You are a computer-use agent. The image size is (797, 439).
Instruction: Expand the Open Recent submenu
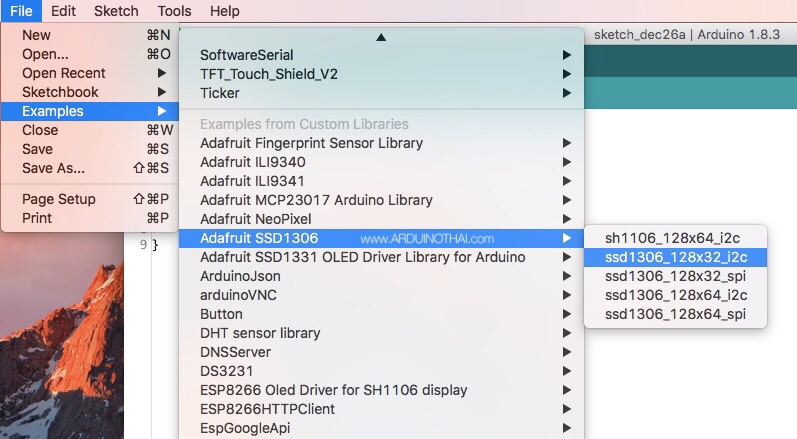click(90, 73)
